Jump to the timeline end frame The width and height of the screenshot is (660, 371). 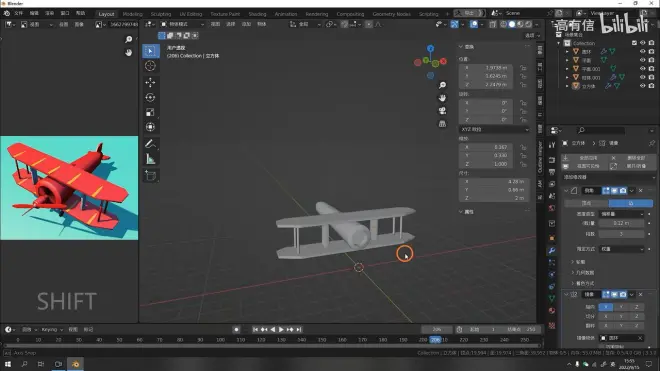(x=299, y=329)
